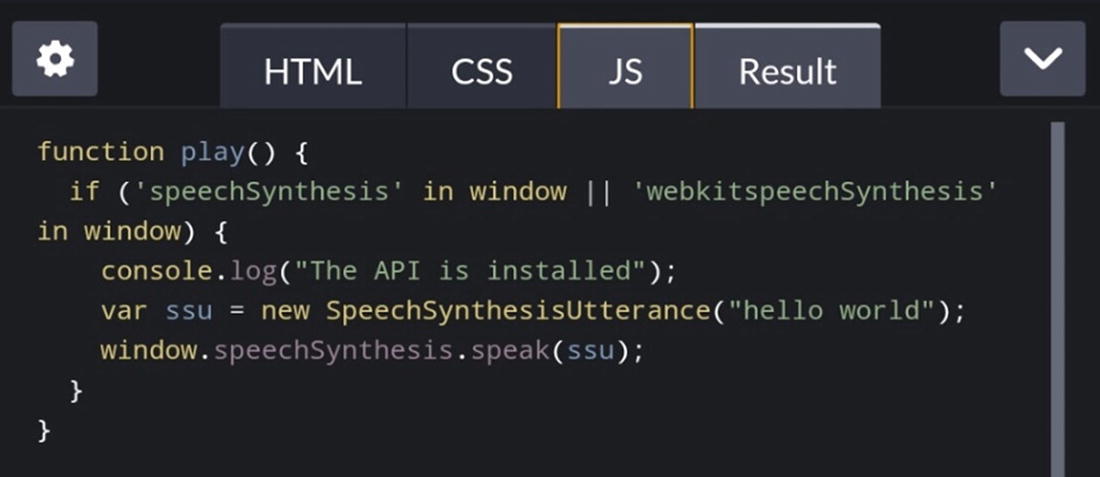Click the ssu argument inside speak()
The image size is (1100, 477).
pos(589,351)
